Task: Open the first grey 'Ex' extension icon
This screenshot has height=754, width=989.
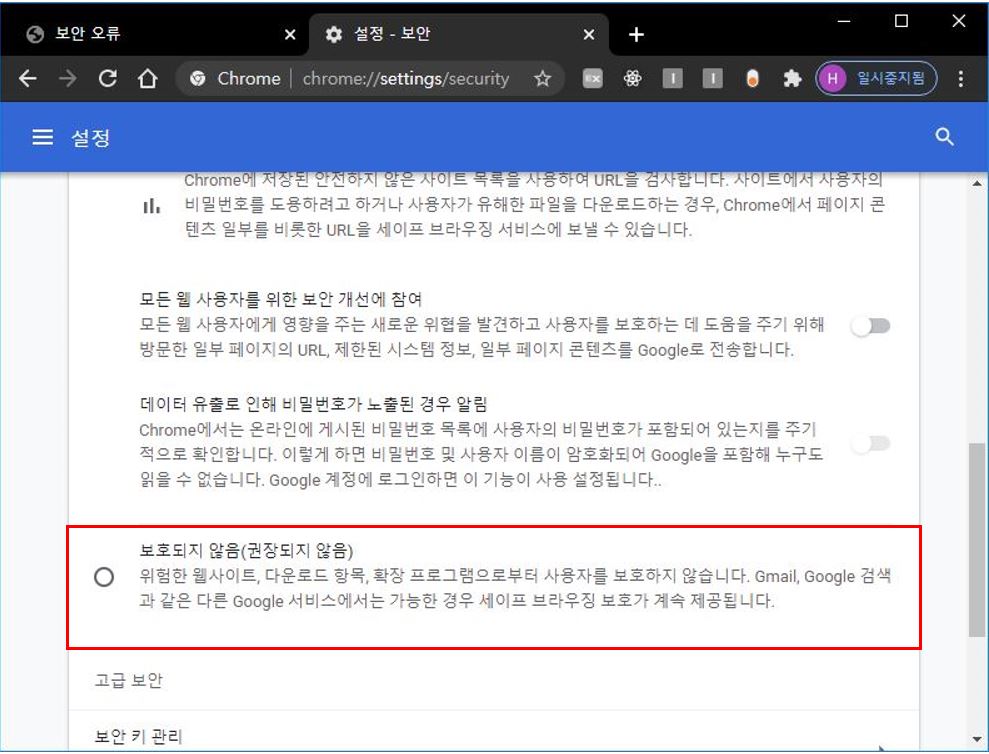Action: [592, 78]
